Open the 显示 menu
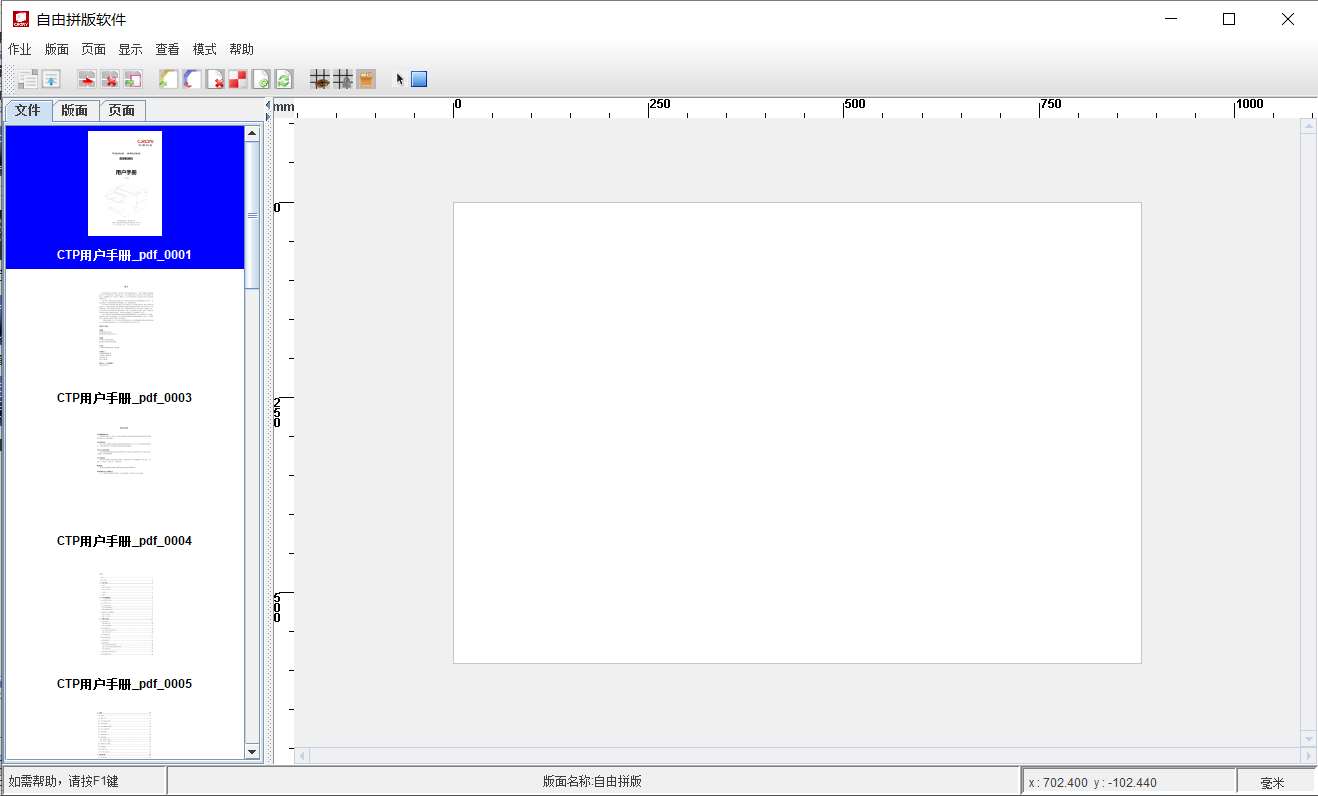Screen dimensions: 1318x796 131,49
